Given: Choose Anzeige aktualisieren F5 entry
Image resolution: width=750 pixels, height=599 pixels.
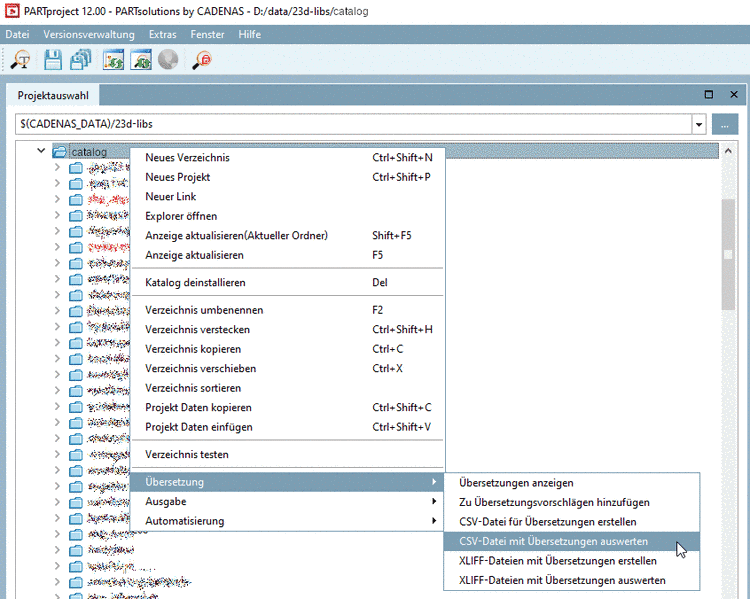Looking at the screenshot, I should click(x=287, y=255).
